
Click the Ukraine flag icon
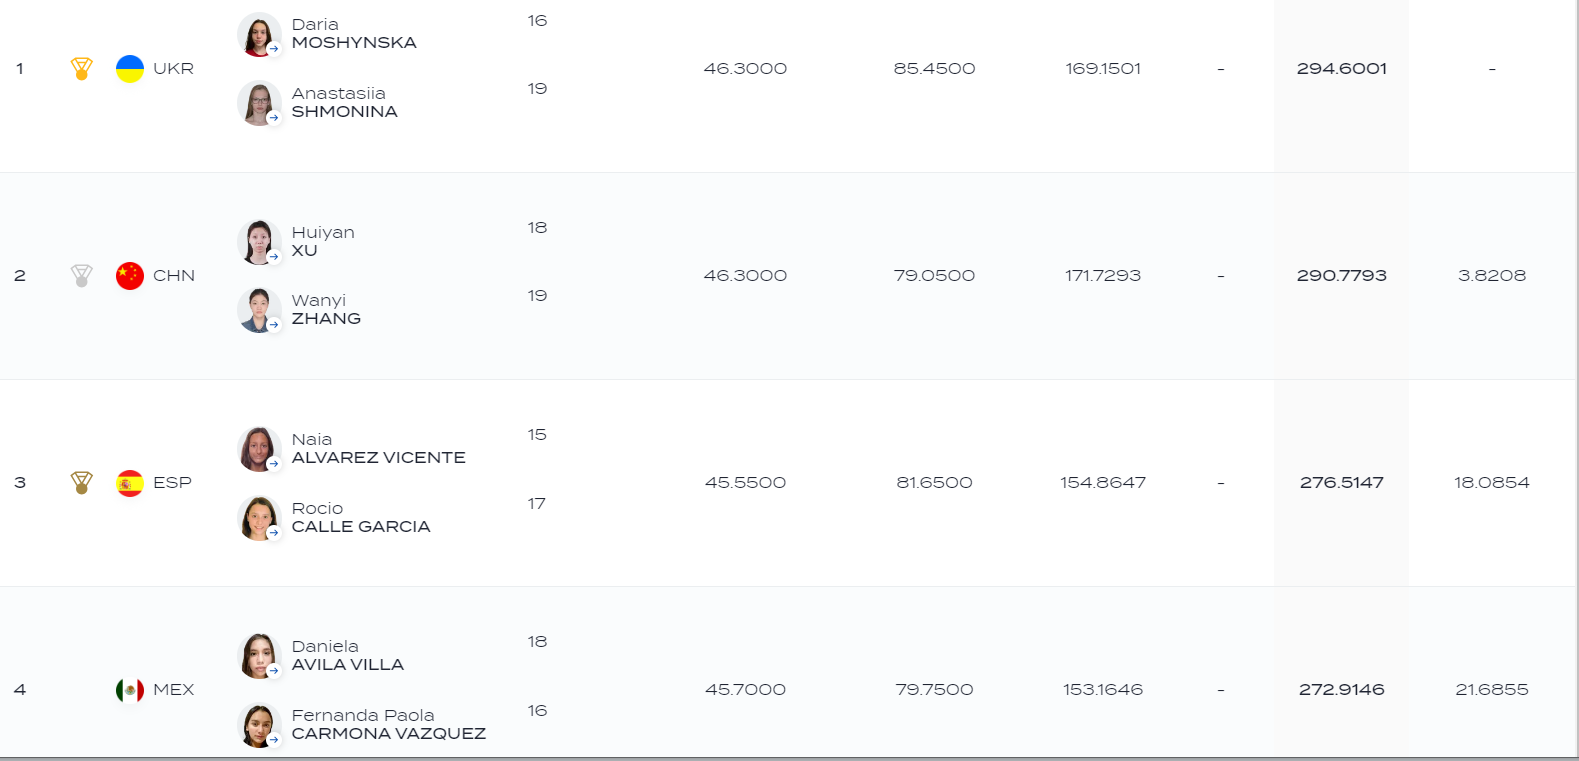coord(130,69)
